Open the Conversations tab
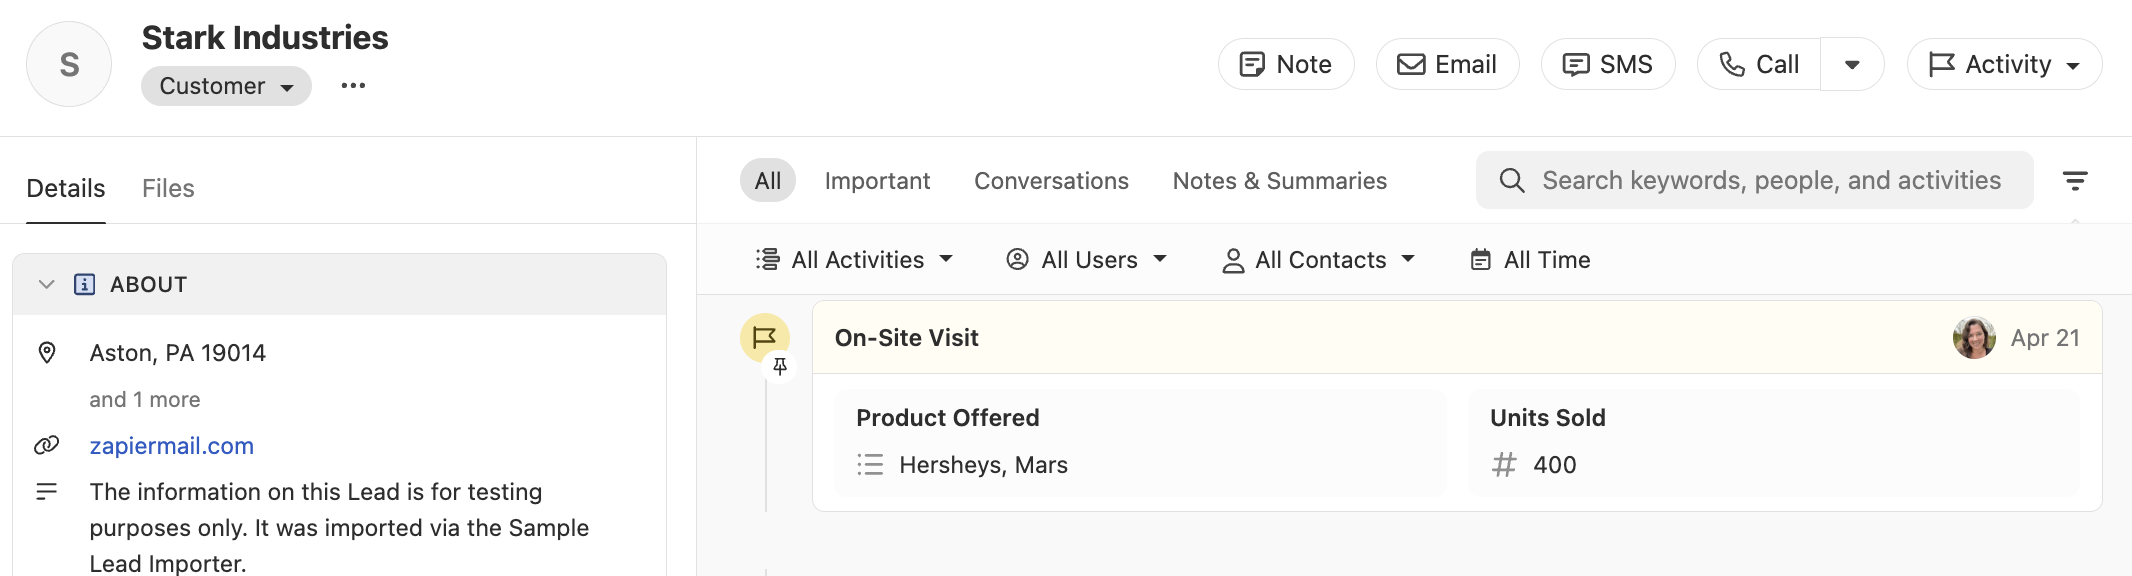The height and width of the screenshot is (576, 2132). tap(1051, 181)
